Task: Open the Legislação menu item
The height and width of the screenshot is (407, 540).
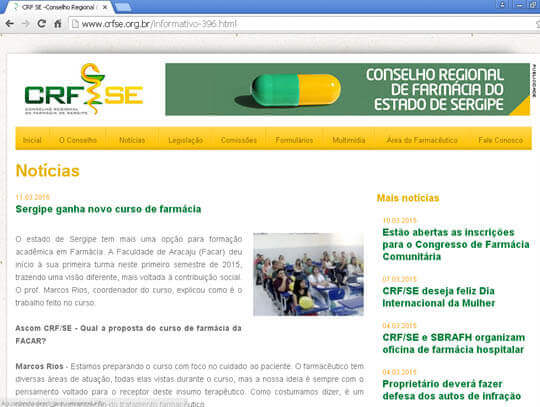Action: coord(185,140)
